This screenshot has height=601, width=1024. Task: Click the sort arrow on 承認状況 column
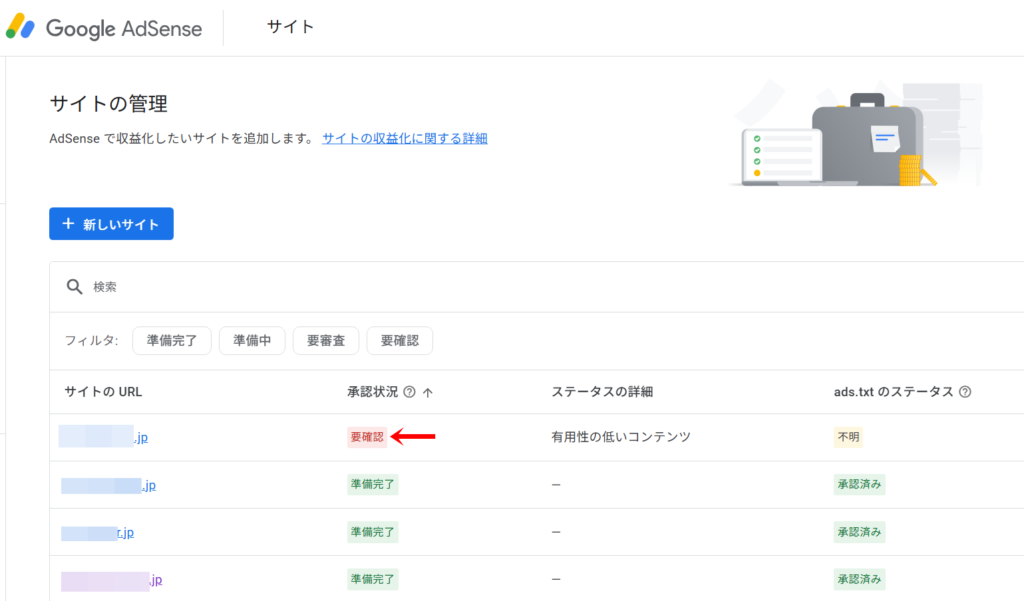coord(428,392)
